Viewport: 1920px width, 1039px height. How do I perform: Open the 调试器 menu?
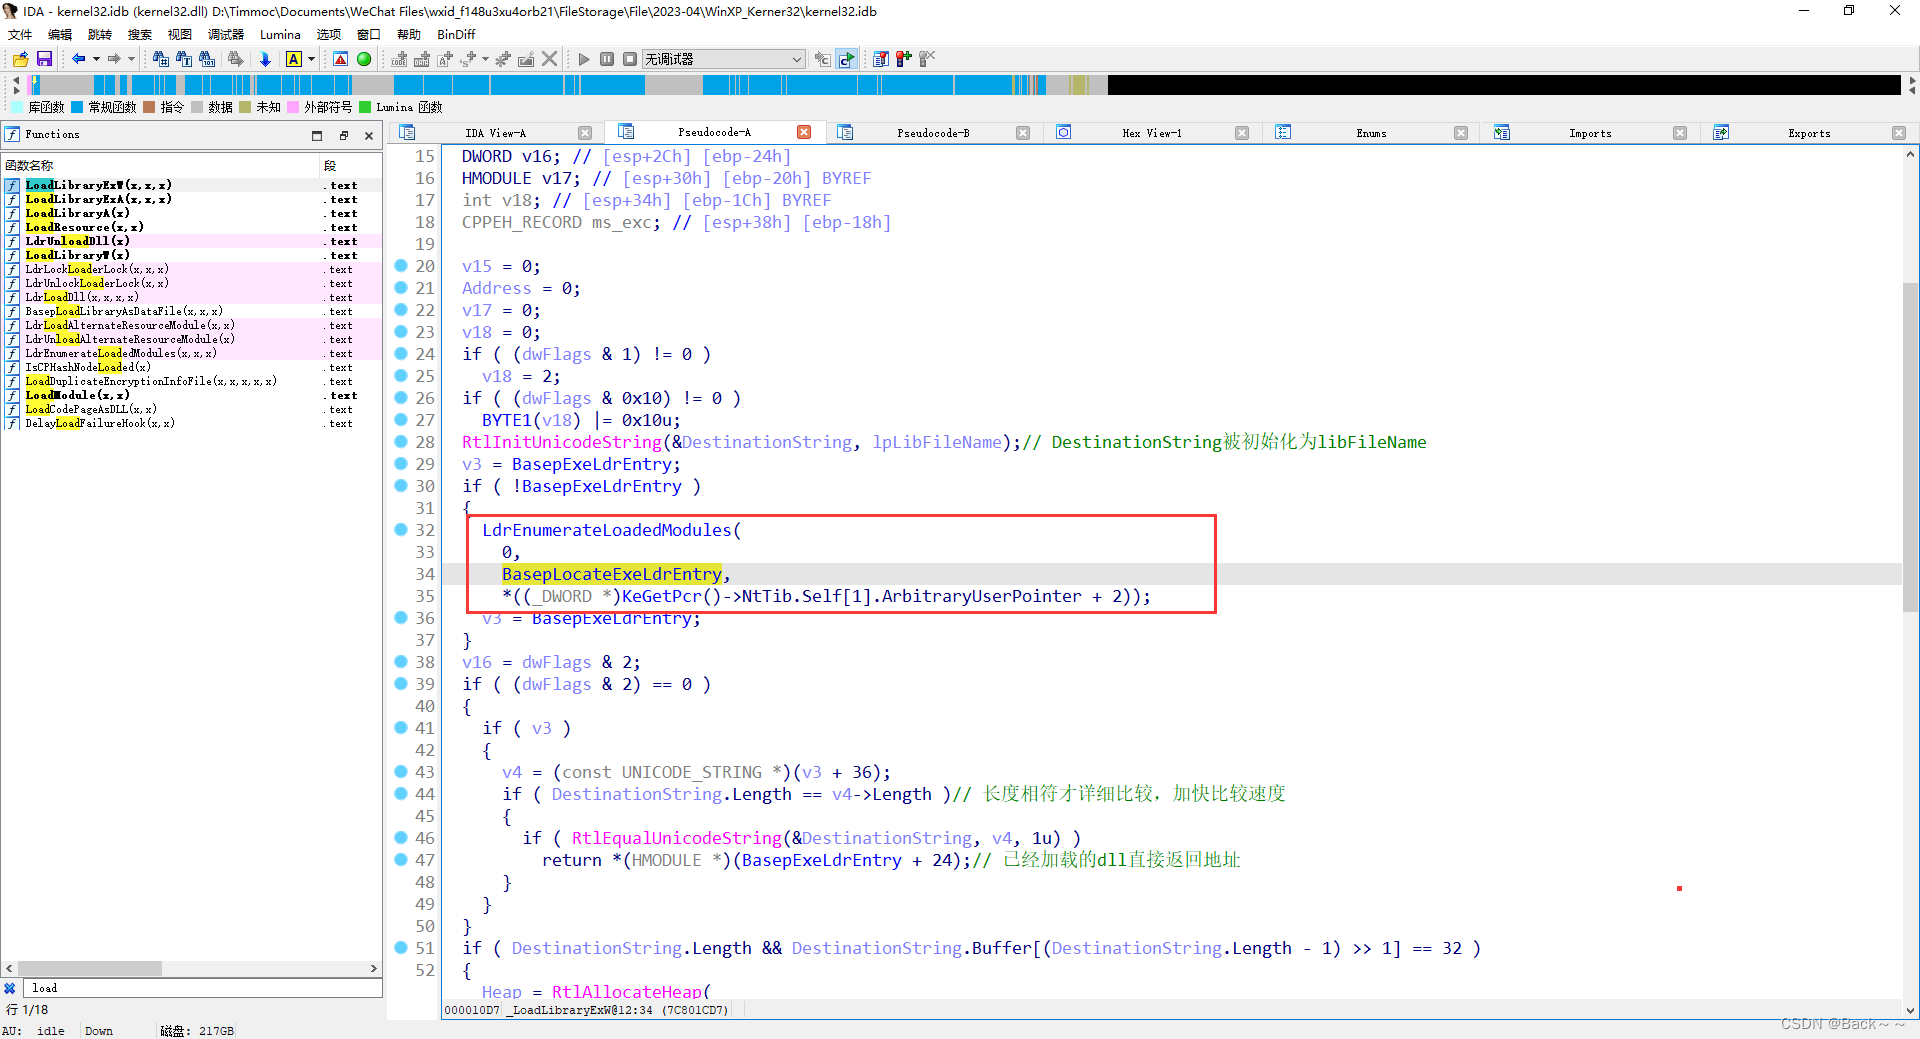[x=226, y=34]
